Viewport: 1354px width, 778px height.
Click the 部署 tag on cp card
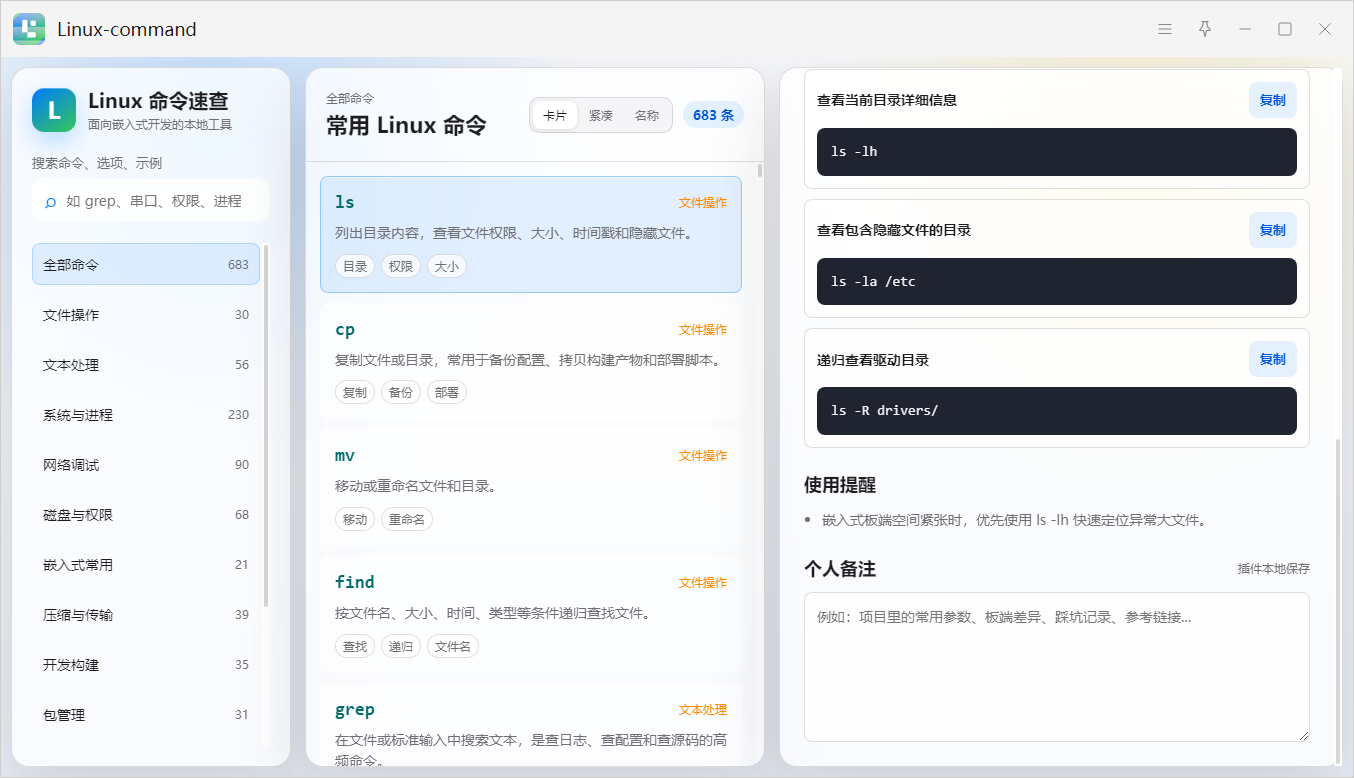tap(447, 393)
